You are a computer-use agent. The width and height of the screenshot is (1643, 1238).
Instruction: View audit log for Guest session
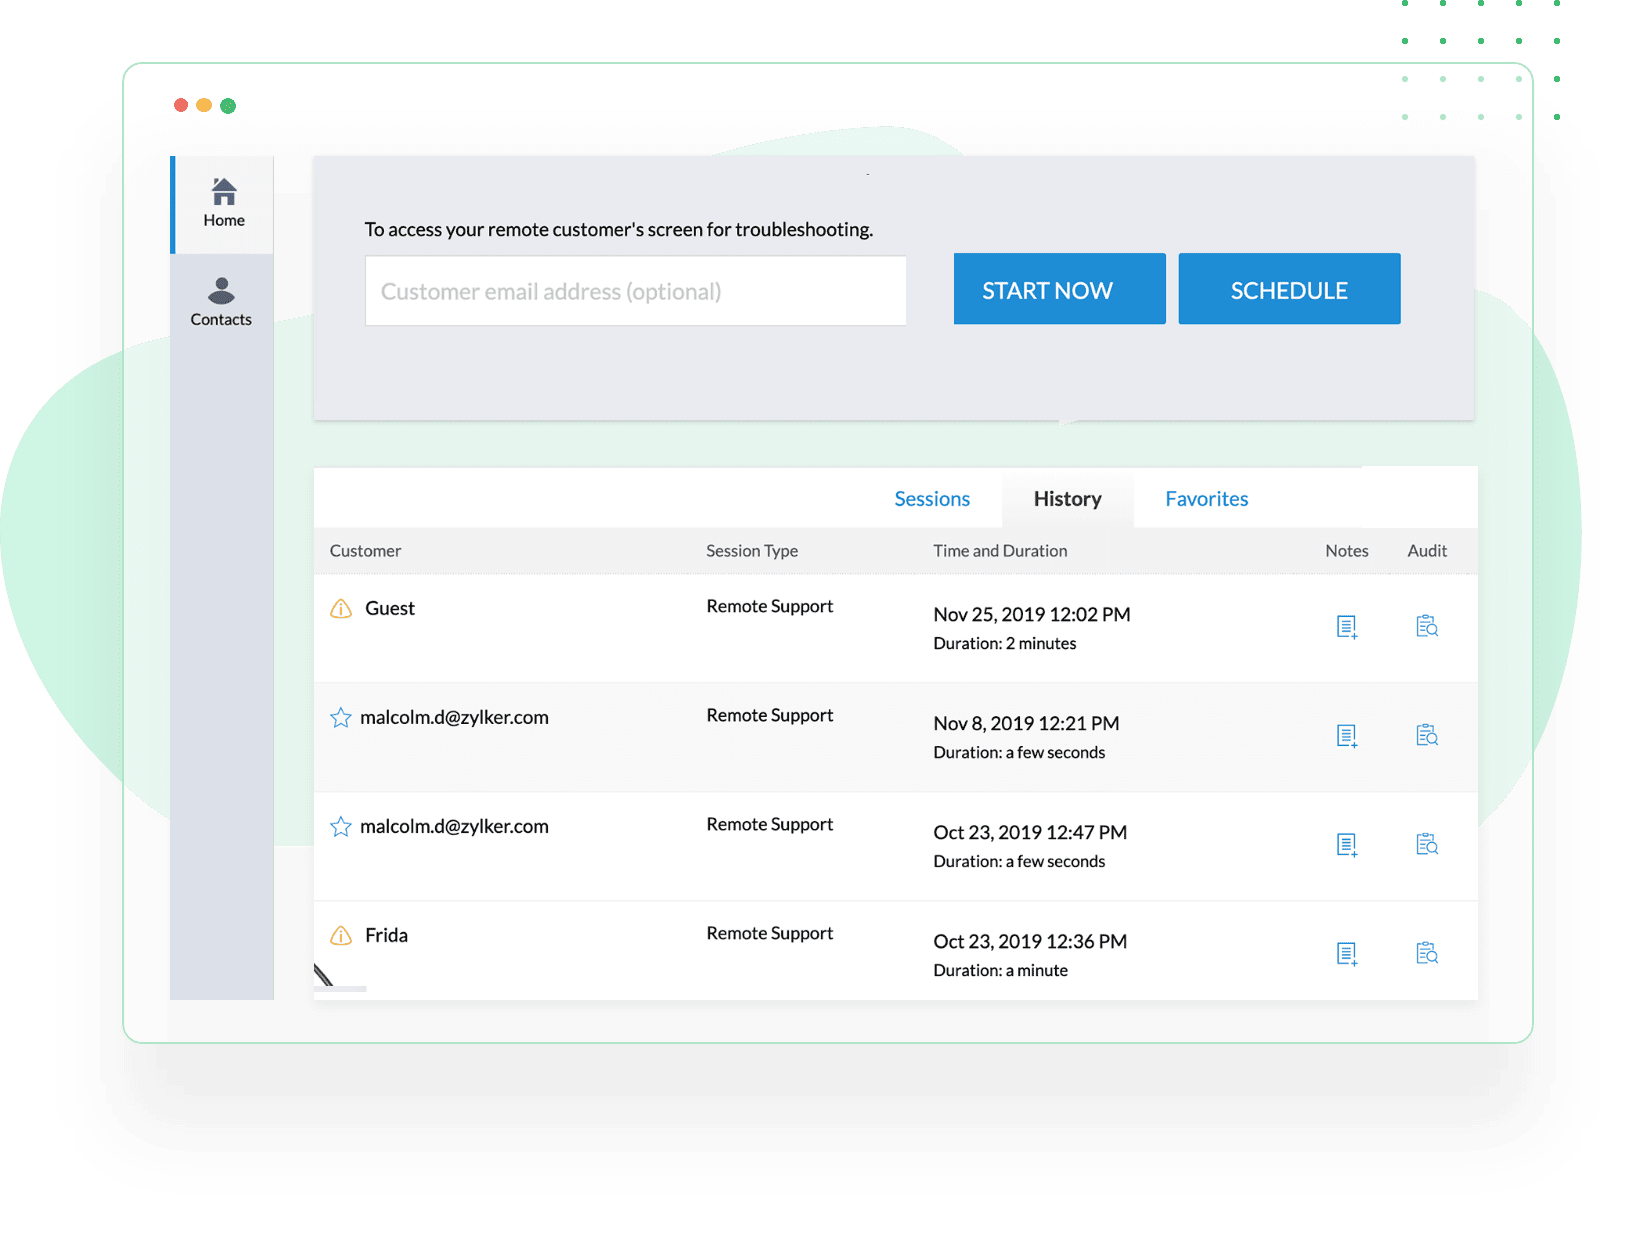(1427, 626)
